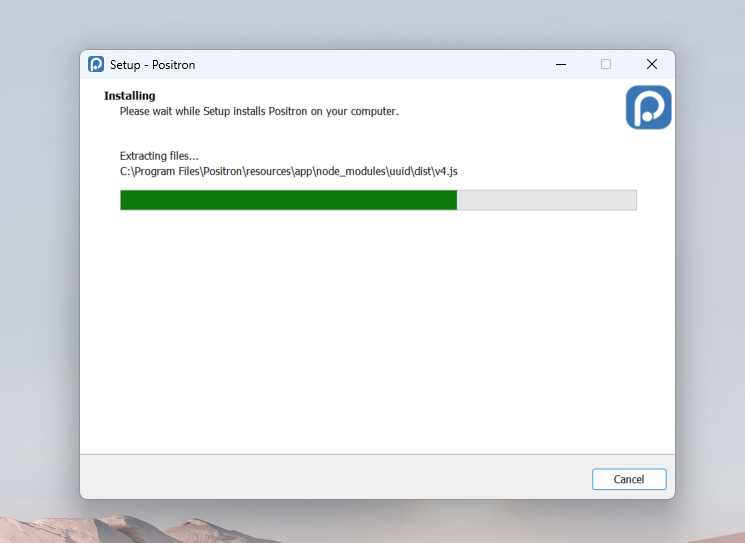The width and height of the screenshot is (745, 543).
Task: Click the unfilled gray part of the progress bar
Action: coord(546,200)
